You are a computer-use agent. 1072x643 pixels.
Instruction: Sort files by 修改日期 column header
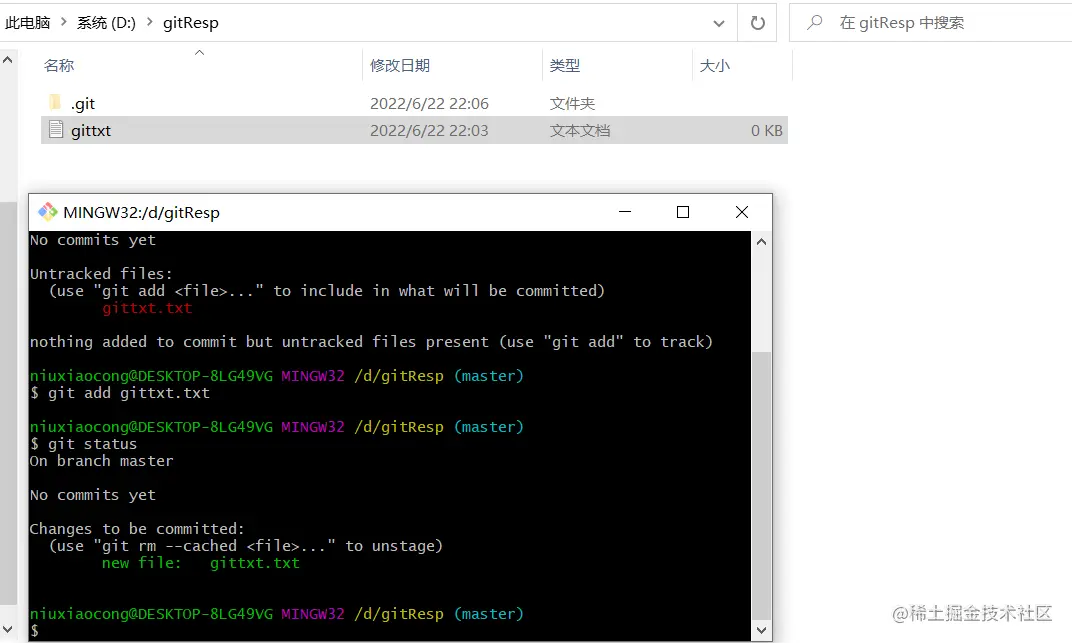(x=400, y=66)
